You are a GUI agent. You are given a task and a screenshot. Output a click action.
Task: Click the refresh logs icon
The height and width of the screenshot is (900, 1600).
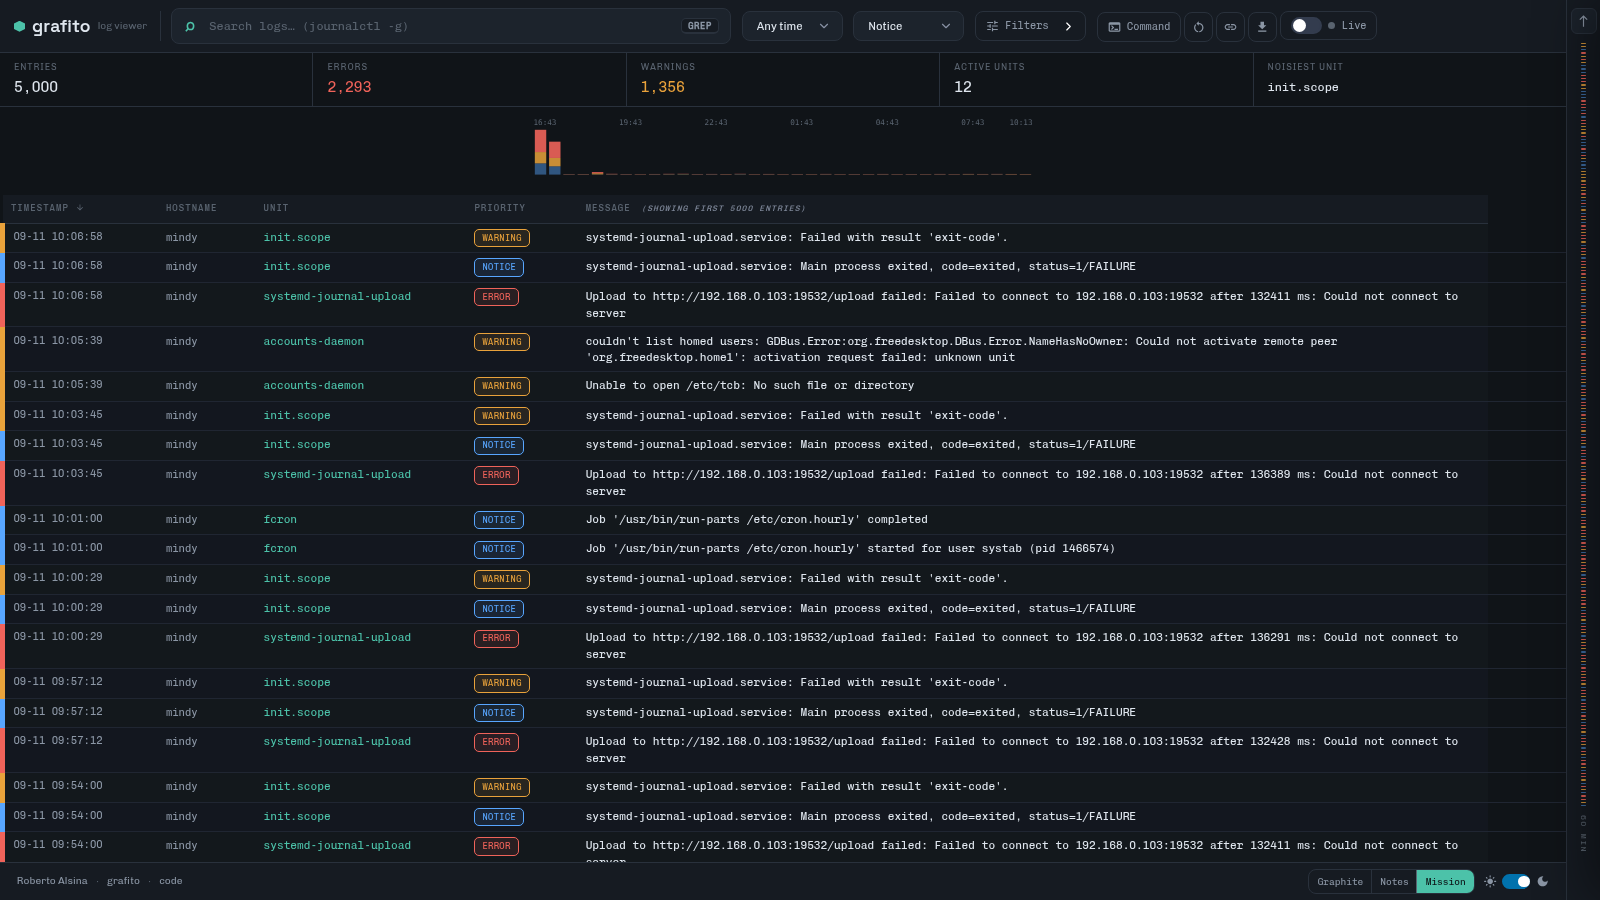click(x=1198, y=27)
